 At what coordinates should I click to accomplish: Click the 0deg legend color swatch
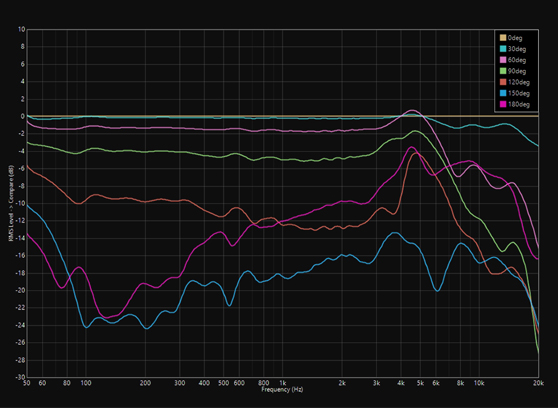pos(503,38)
